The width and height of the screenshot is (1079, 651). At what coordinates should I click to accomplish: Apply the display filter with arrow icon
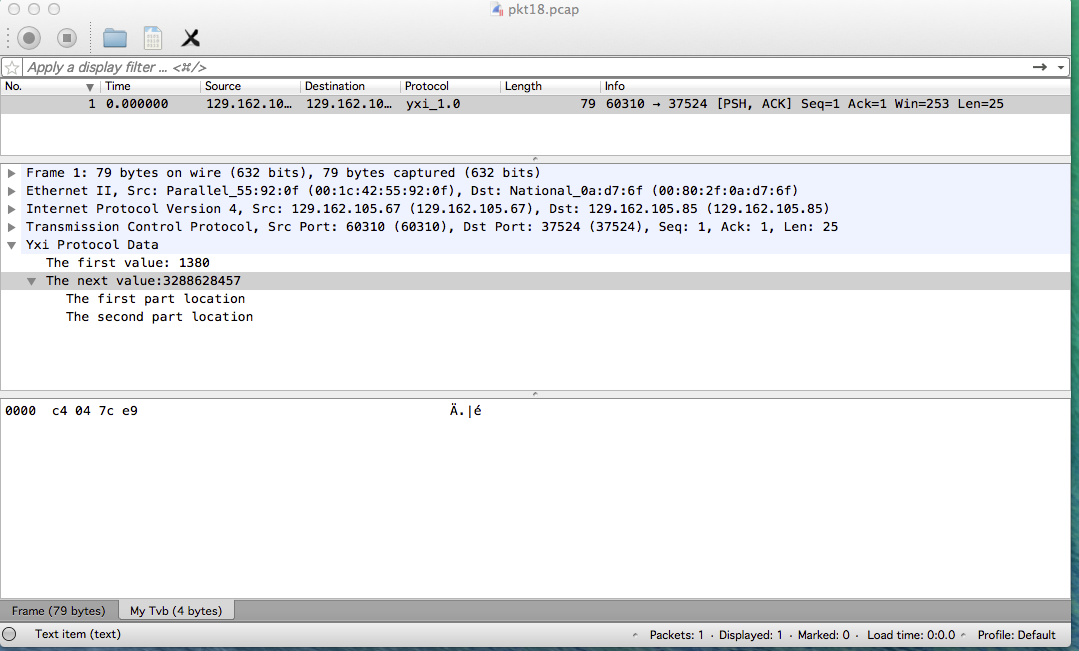coord(1040,67)
